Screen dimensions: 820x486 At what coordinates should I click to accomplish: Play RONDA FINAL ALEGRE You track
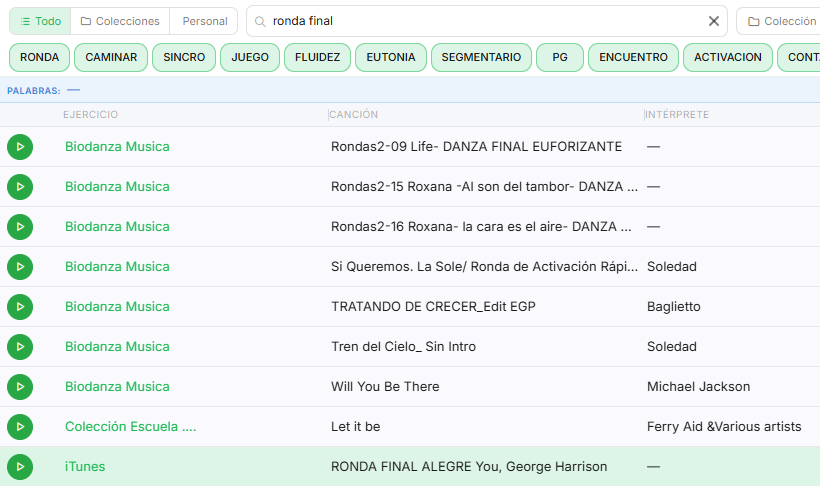20,467
